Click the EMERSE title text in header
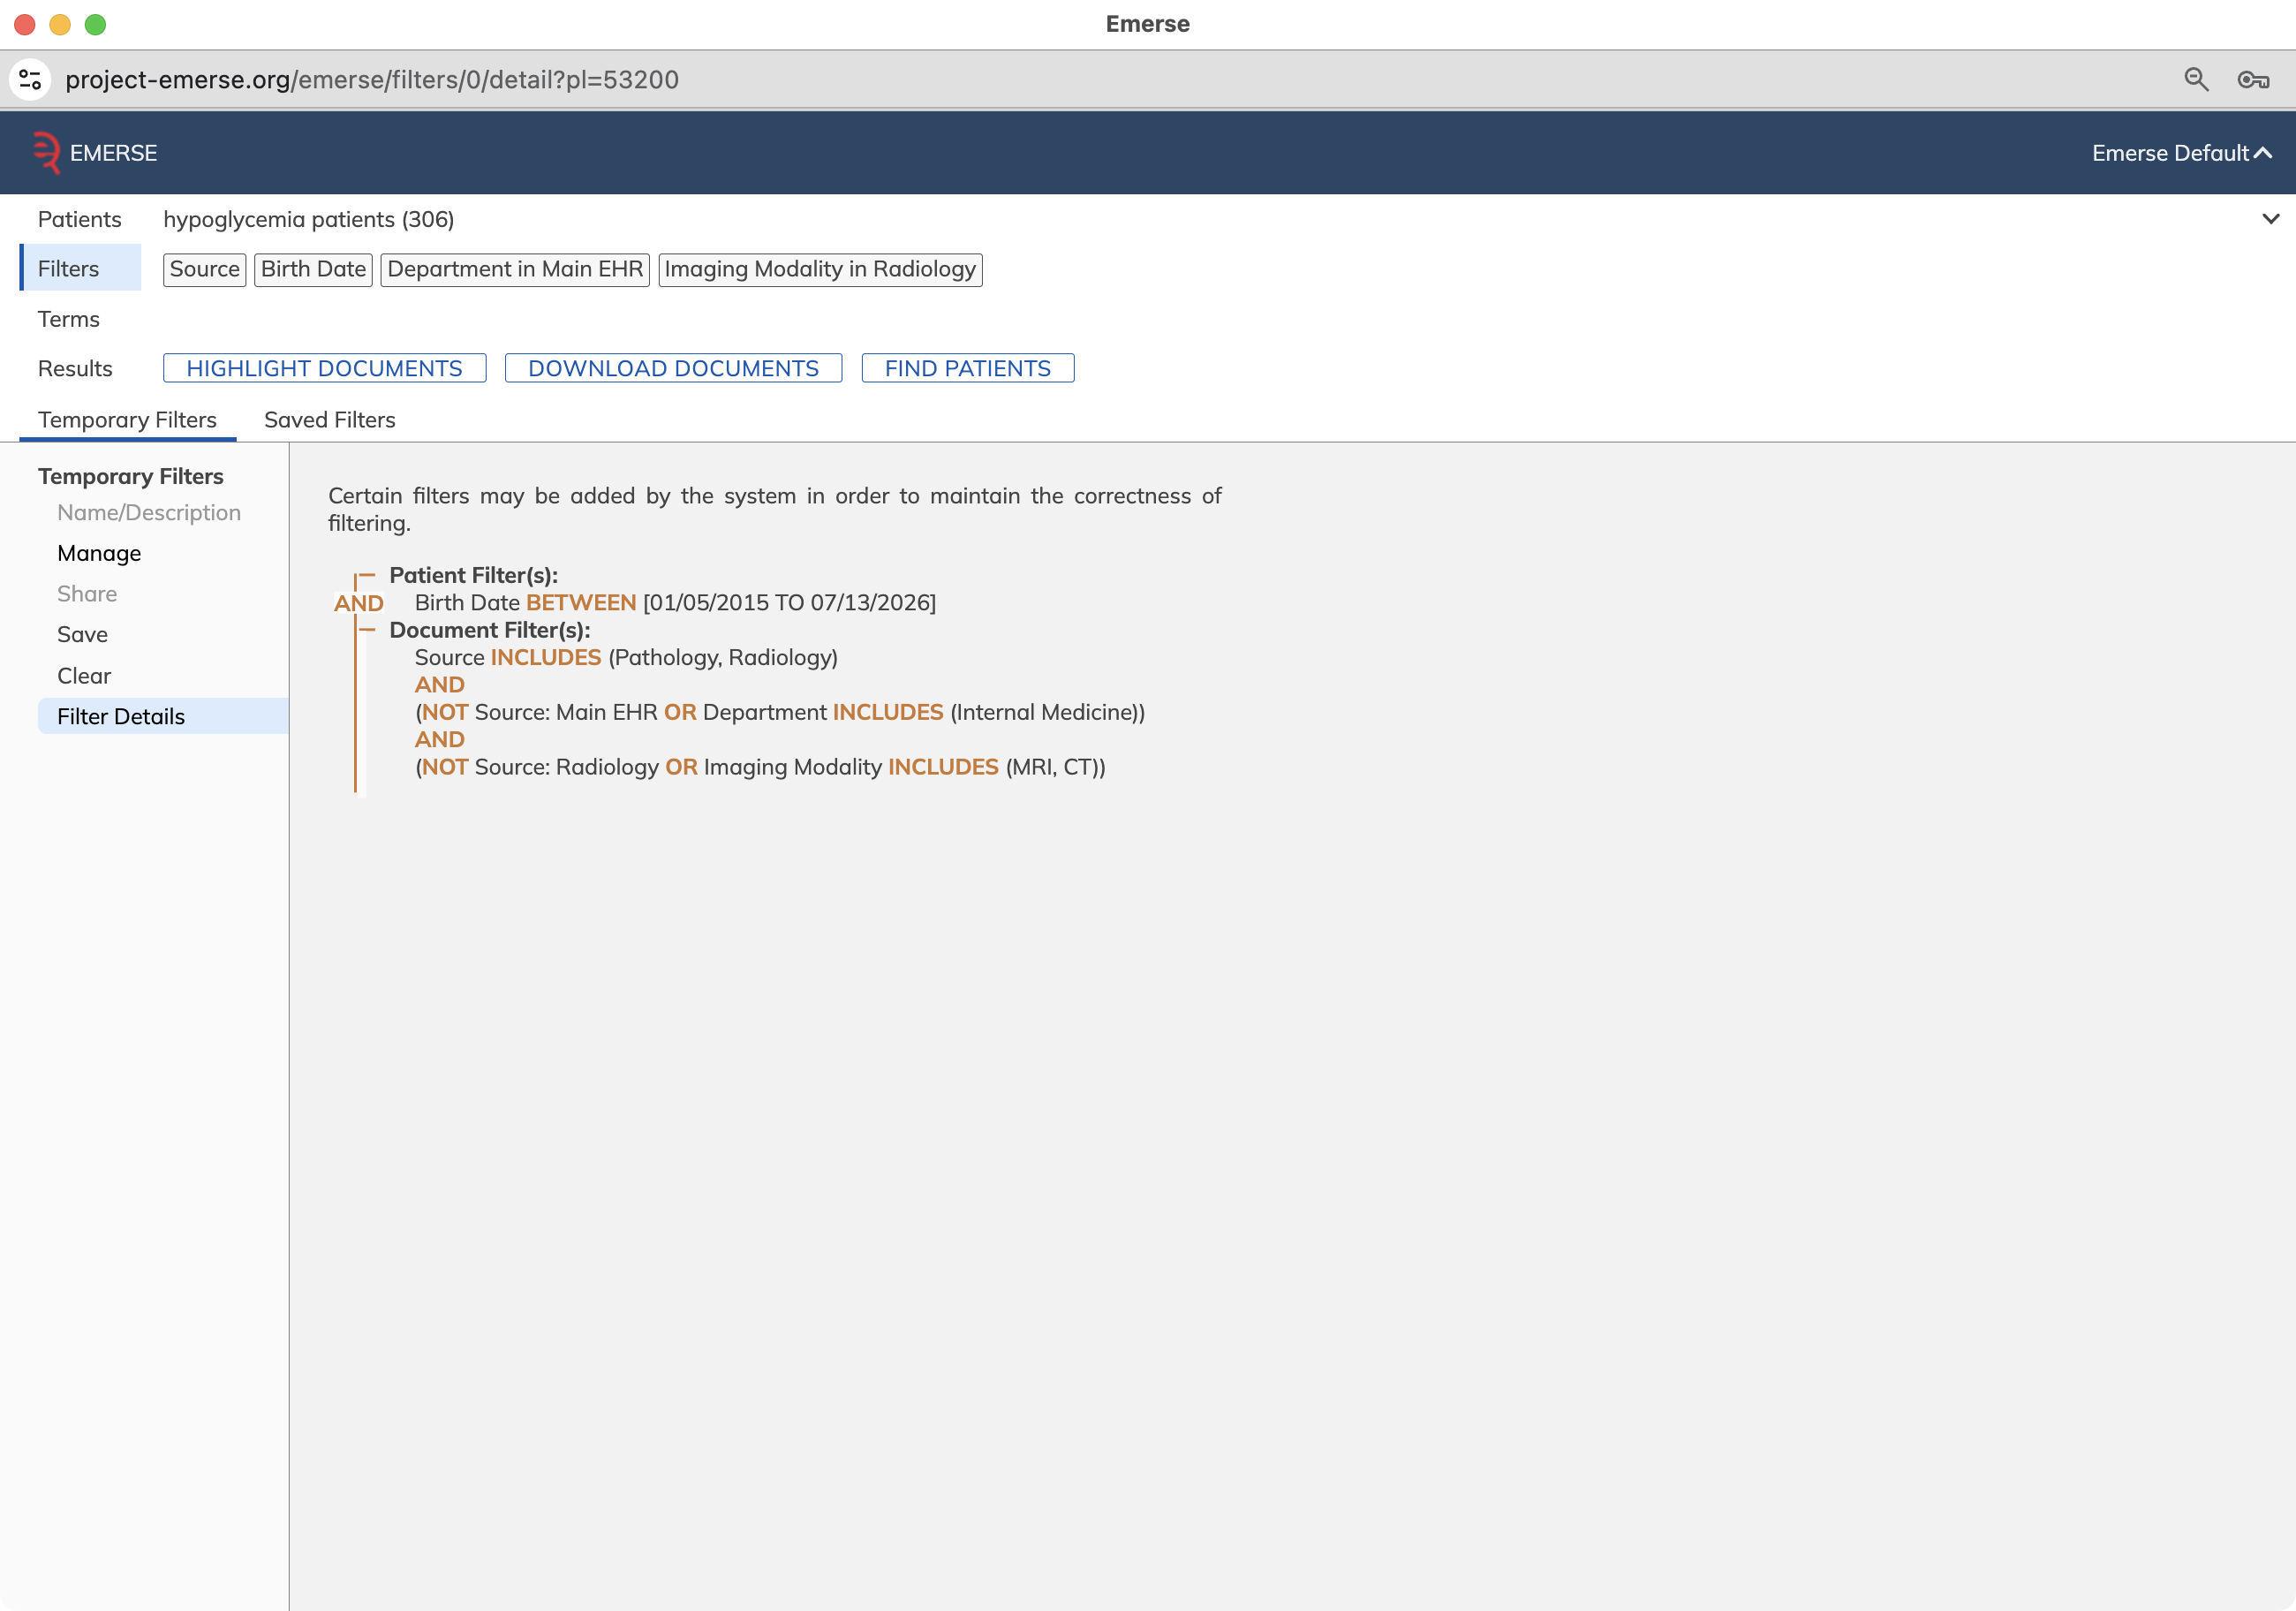Viewport: 2296px width, 1611px height. 113,153
